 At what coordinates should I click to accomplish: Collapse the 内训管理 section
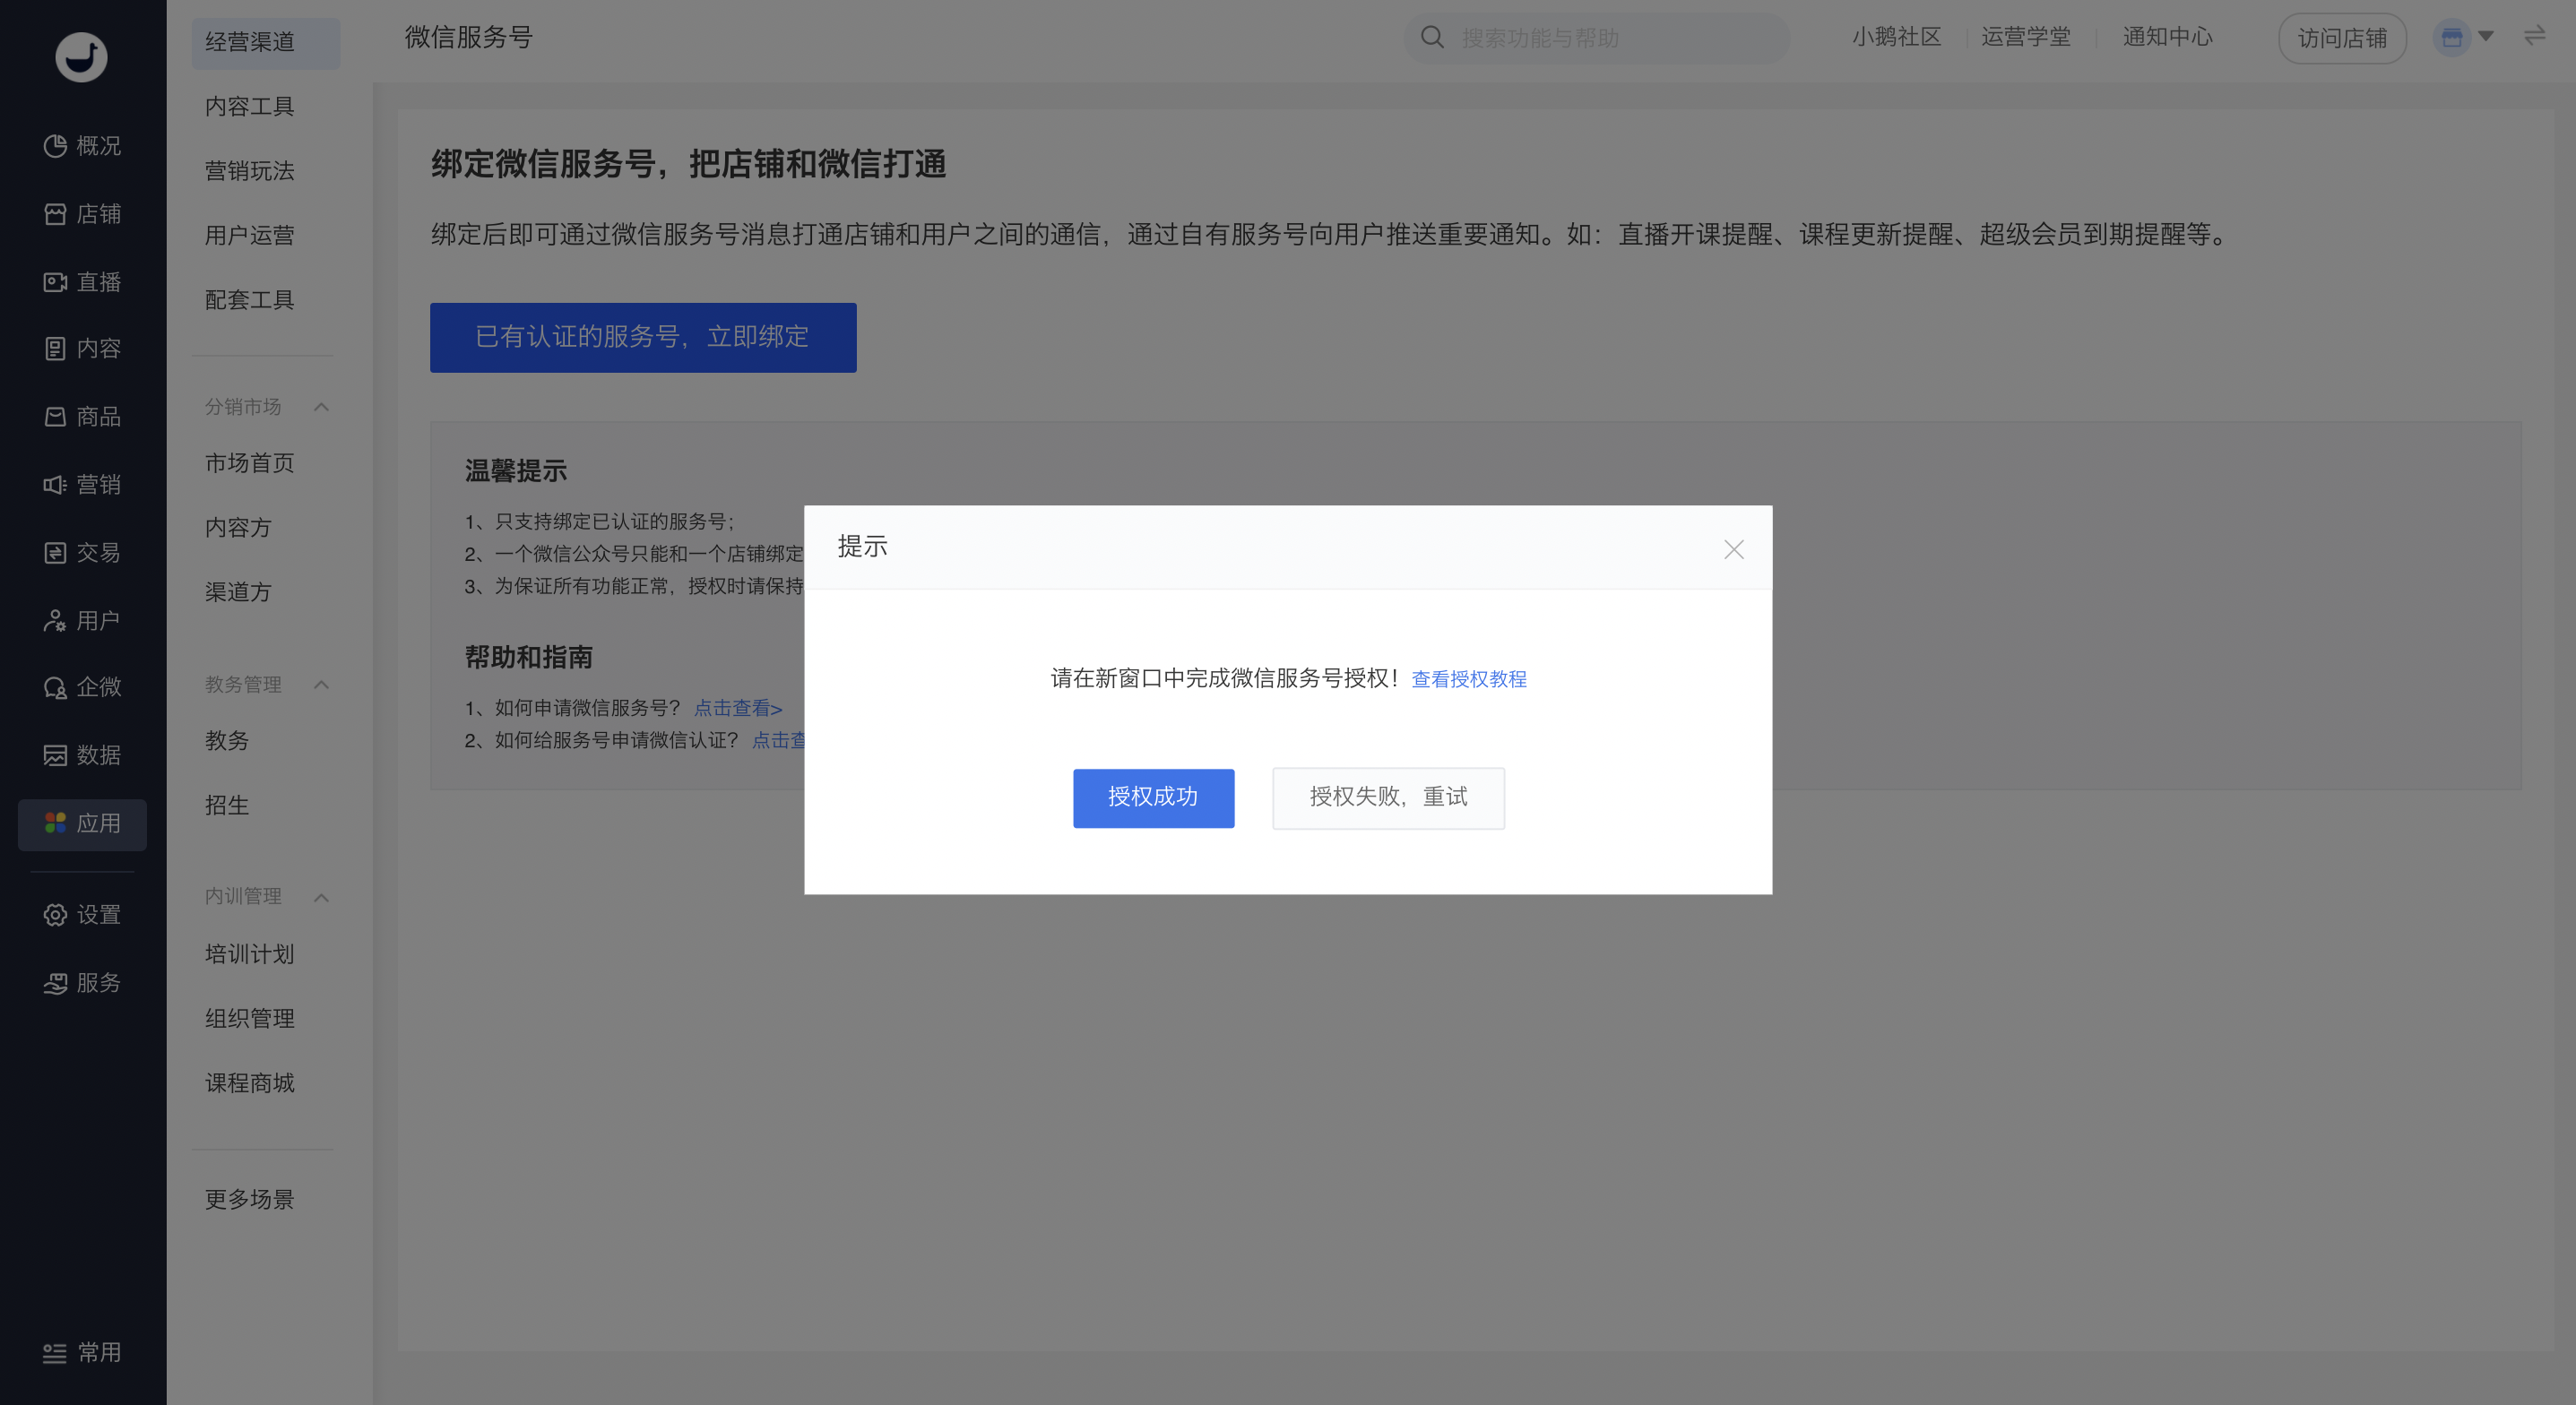pyautogui.click(x=321, y=897)
